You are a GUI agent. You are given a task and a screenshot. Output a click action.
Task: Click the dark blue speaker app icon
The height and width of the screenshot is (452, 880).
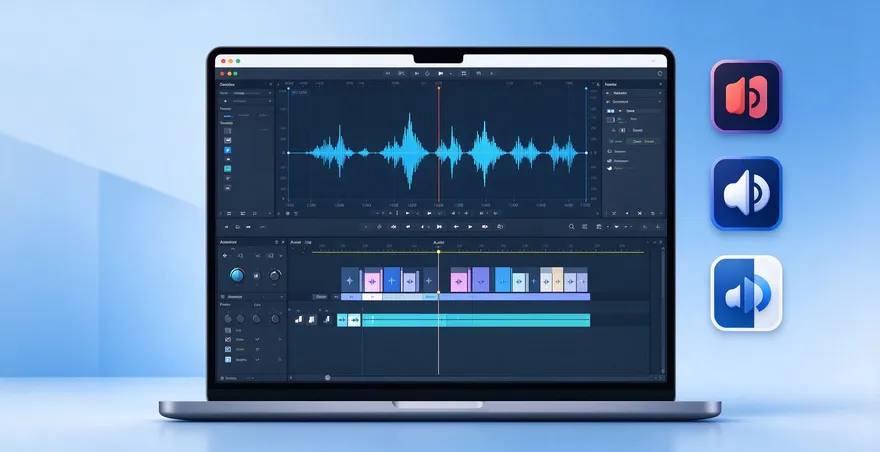point(746,193)
